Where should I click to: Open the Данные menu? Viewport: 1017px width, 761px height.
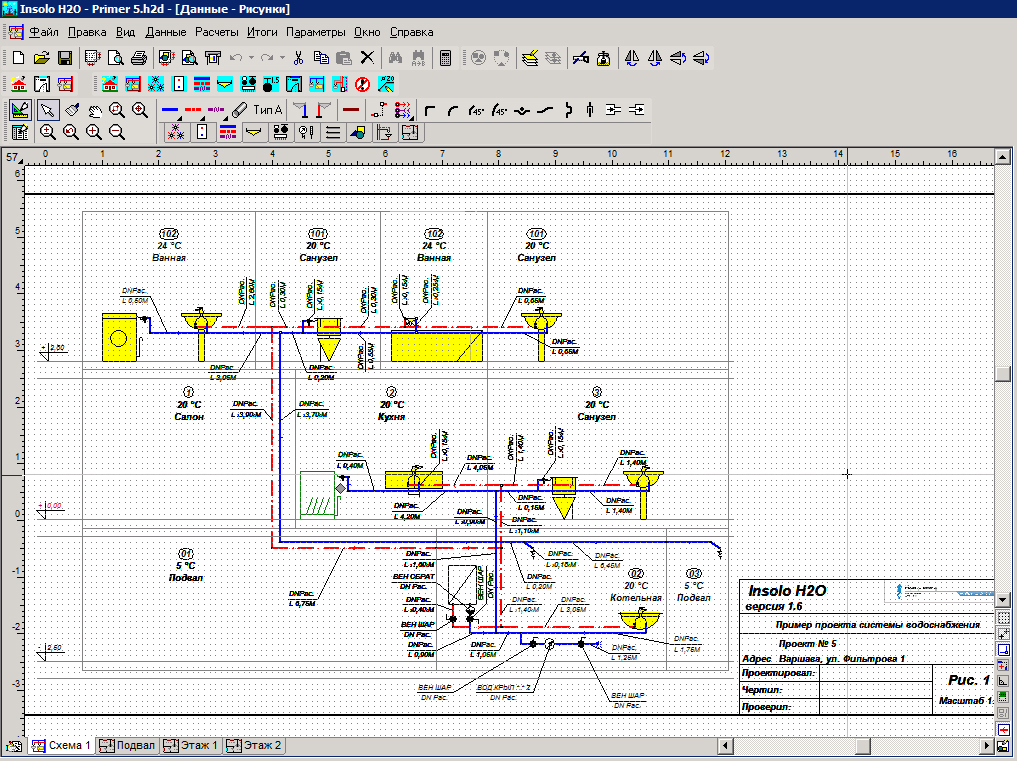[165, 32]
